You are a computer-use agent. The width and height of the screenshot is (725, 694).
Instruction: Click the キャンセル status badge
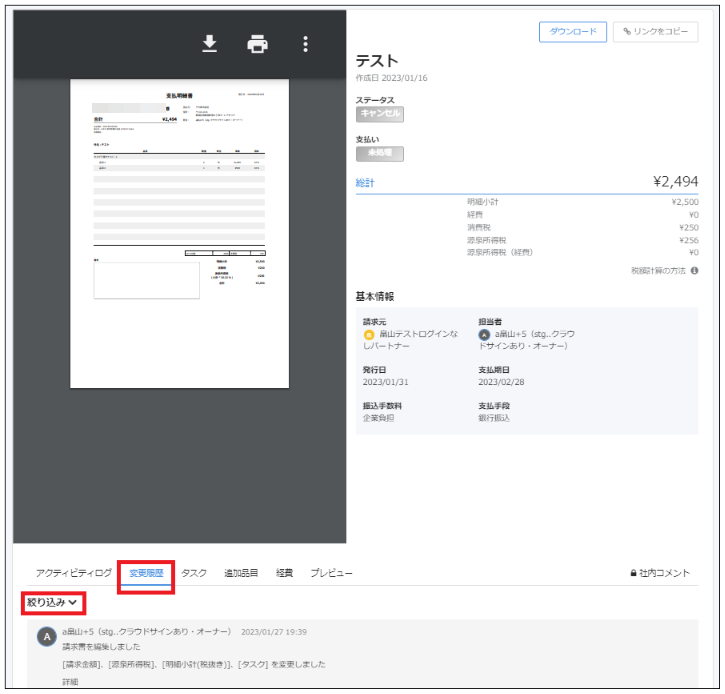click(380, 114)
